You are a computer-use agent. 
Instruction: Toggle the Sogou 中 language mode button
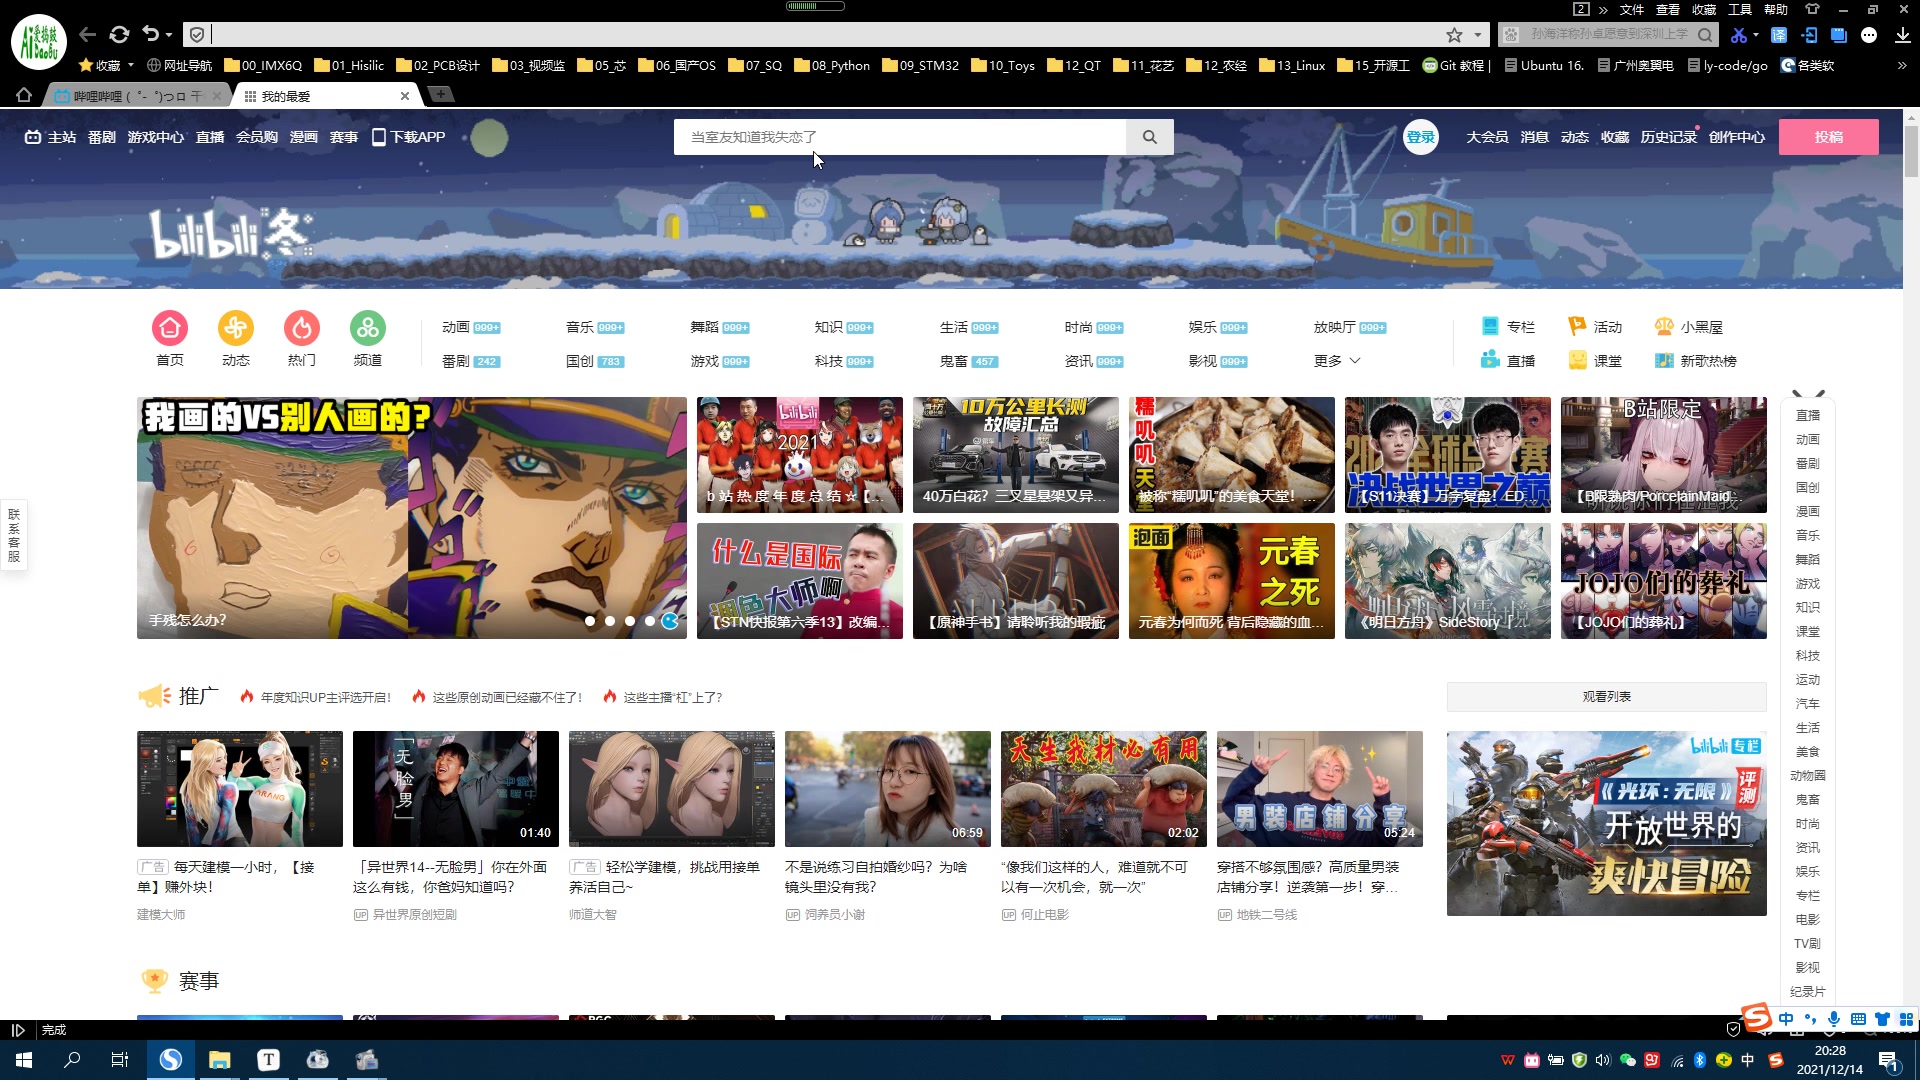[1786, 1019]
